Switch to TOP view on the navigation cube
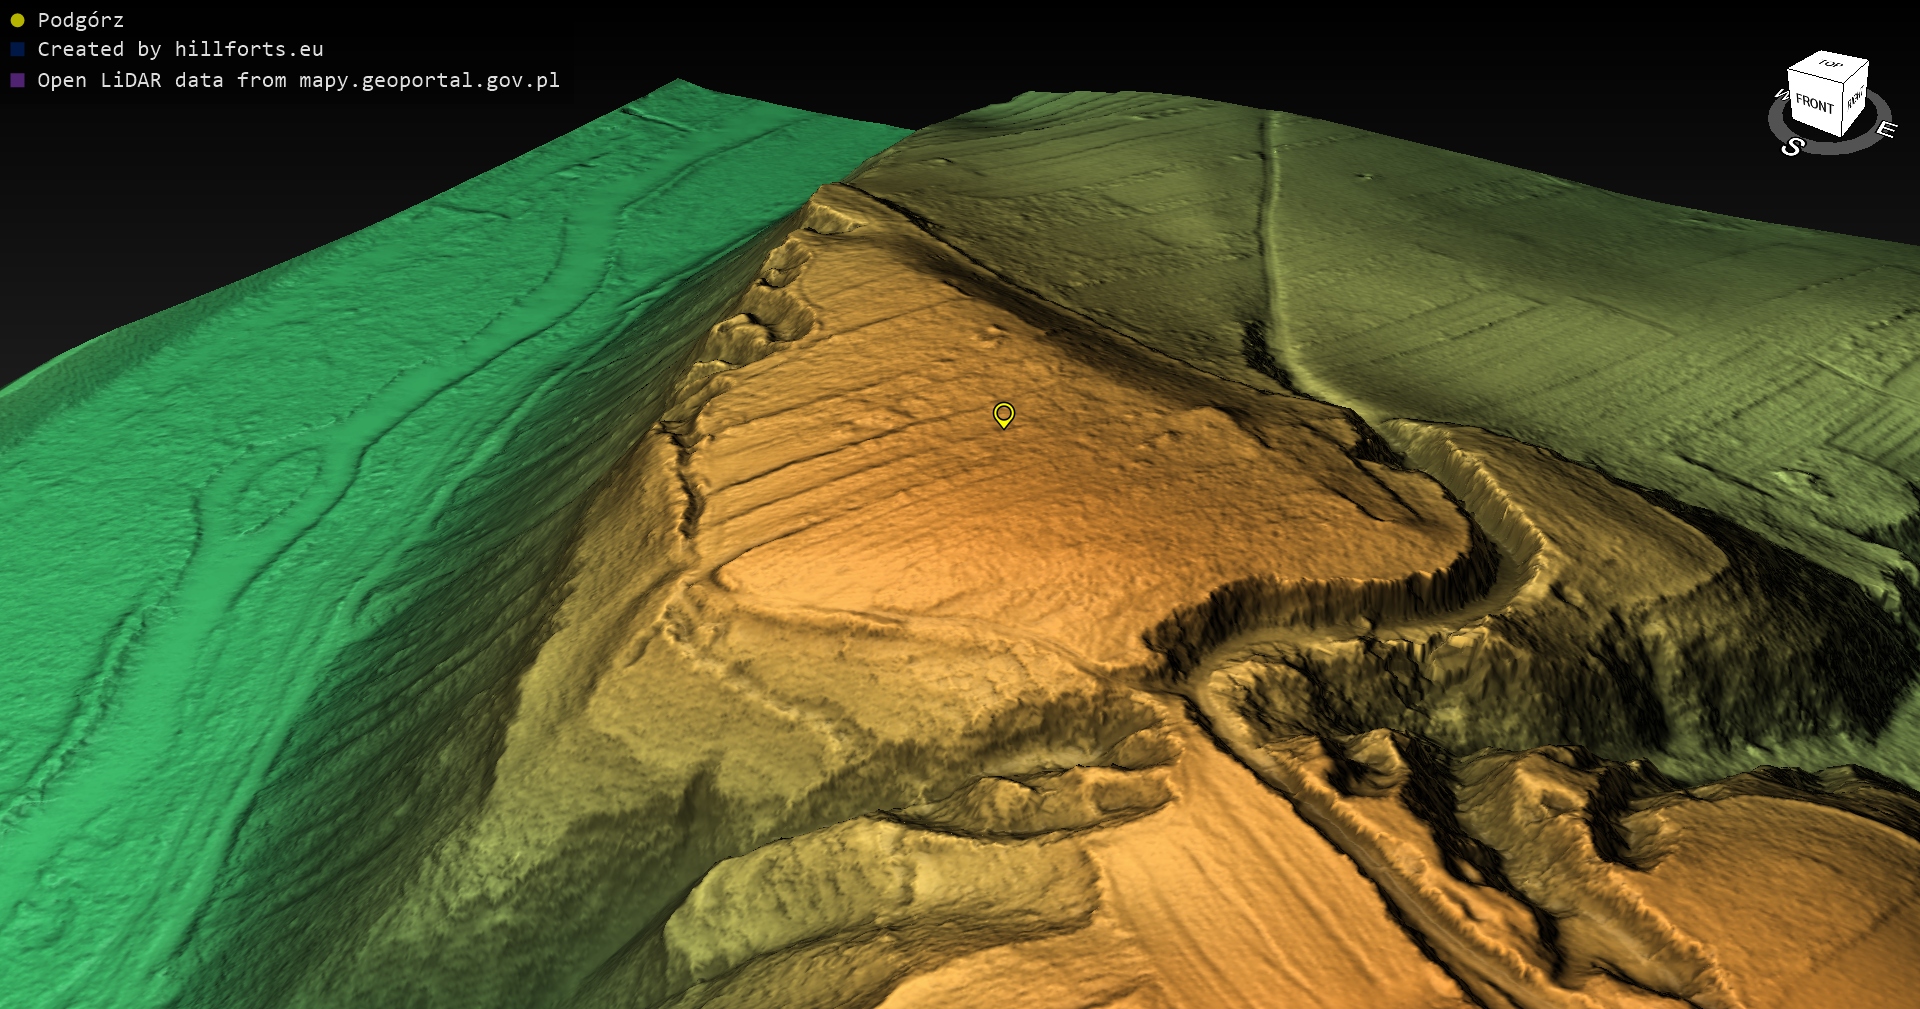This screenshot has height=1009, width=1920. tap(1830, 64)
